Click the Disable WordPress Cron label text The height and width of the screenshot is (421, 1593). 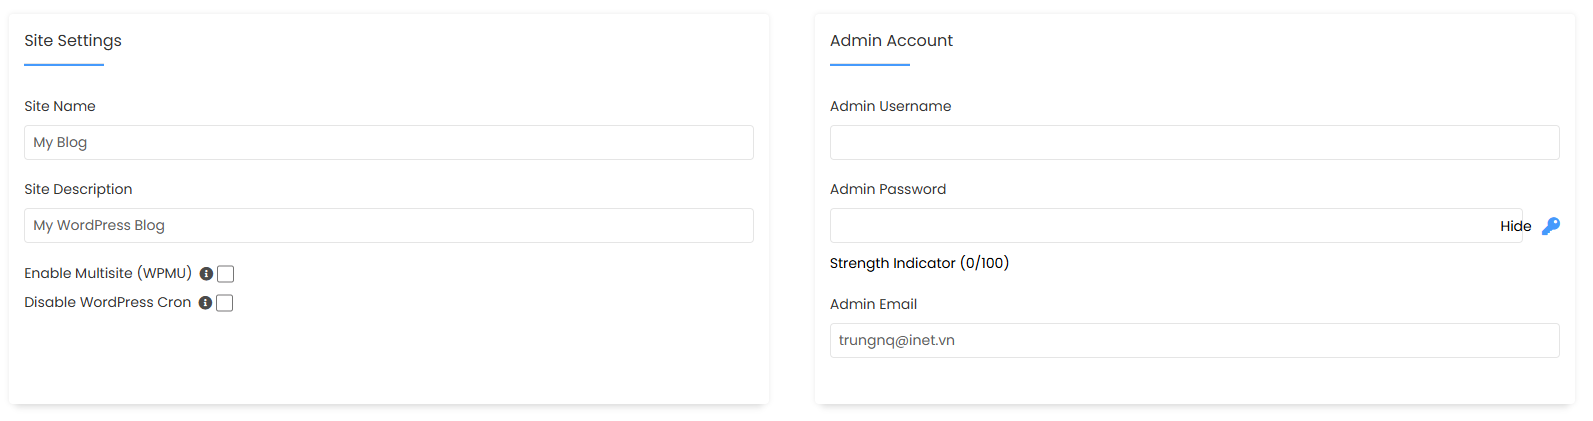pyautogui.click(x=107, y=302)
